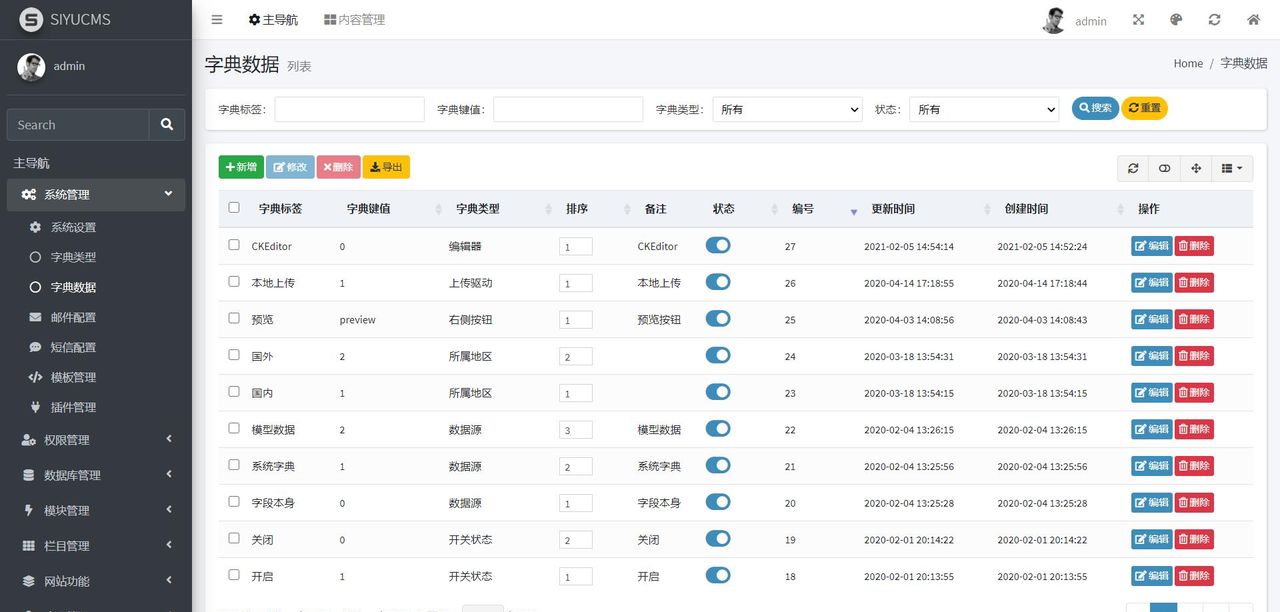
Task: Check the select-all checkbox in table header
Action: (233, 208)
